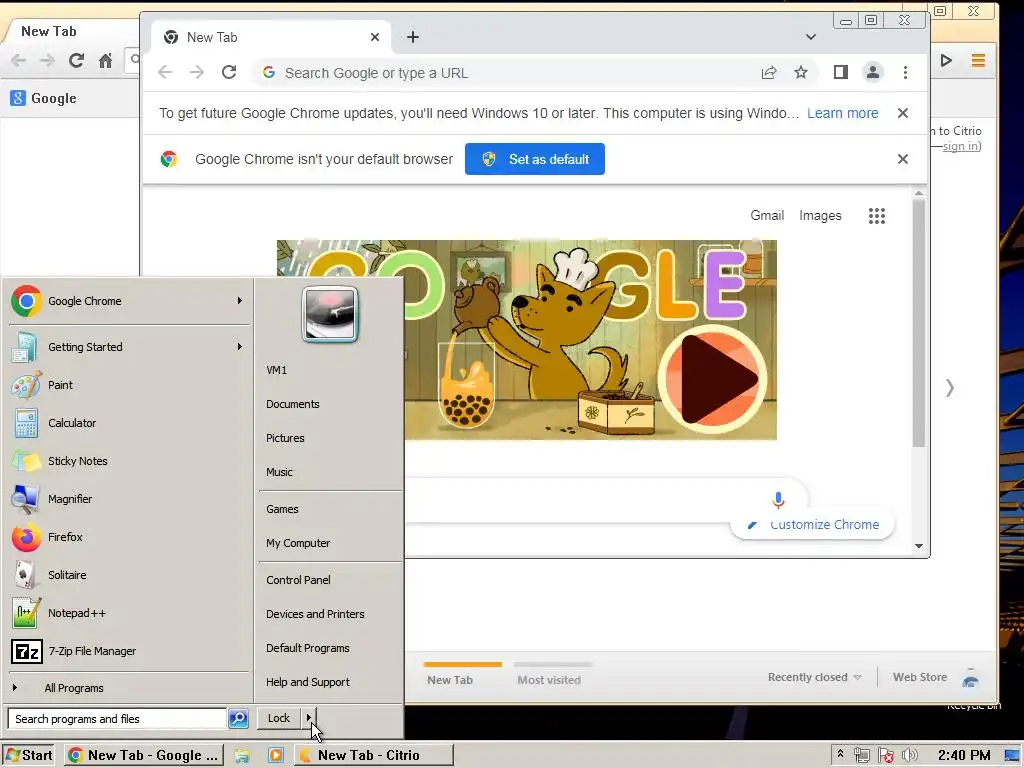This screenshot has width=1024, height=768.
Task: Click Citrio home button
Action: tap(105, 61)
